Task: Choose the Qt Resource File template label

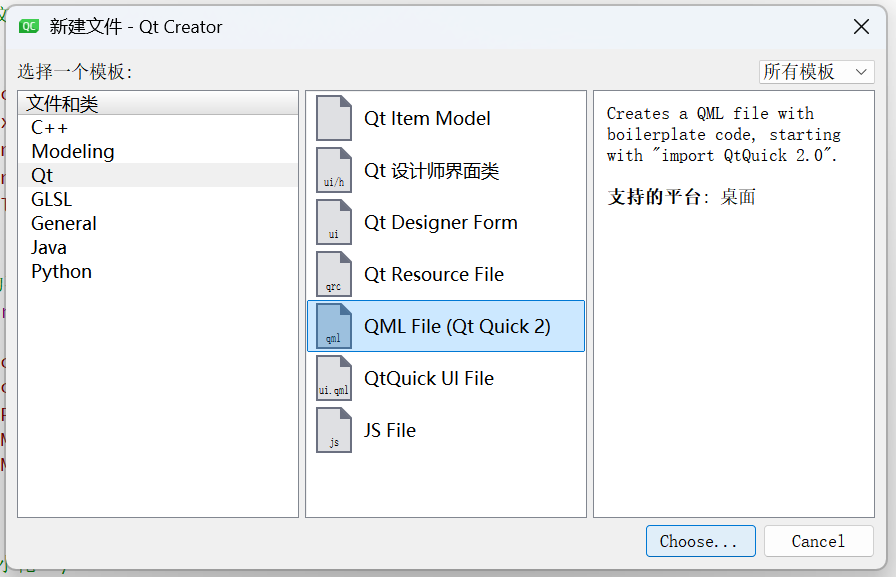Action: click(434, 274)
